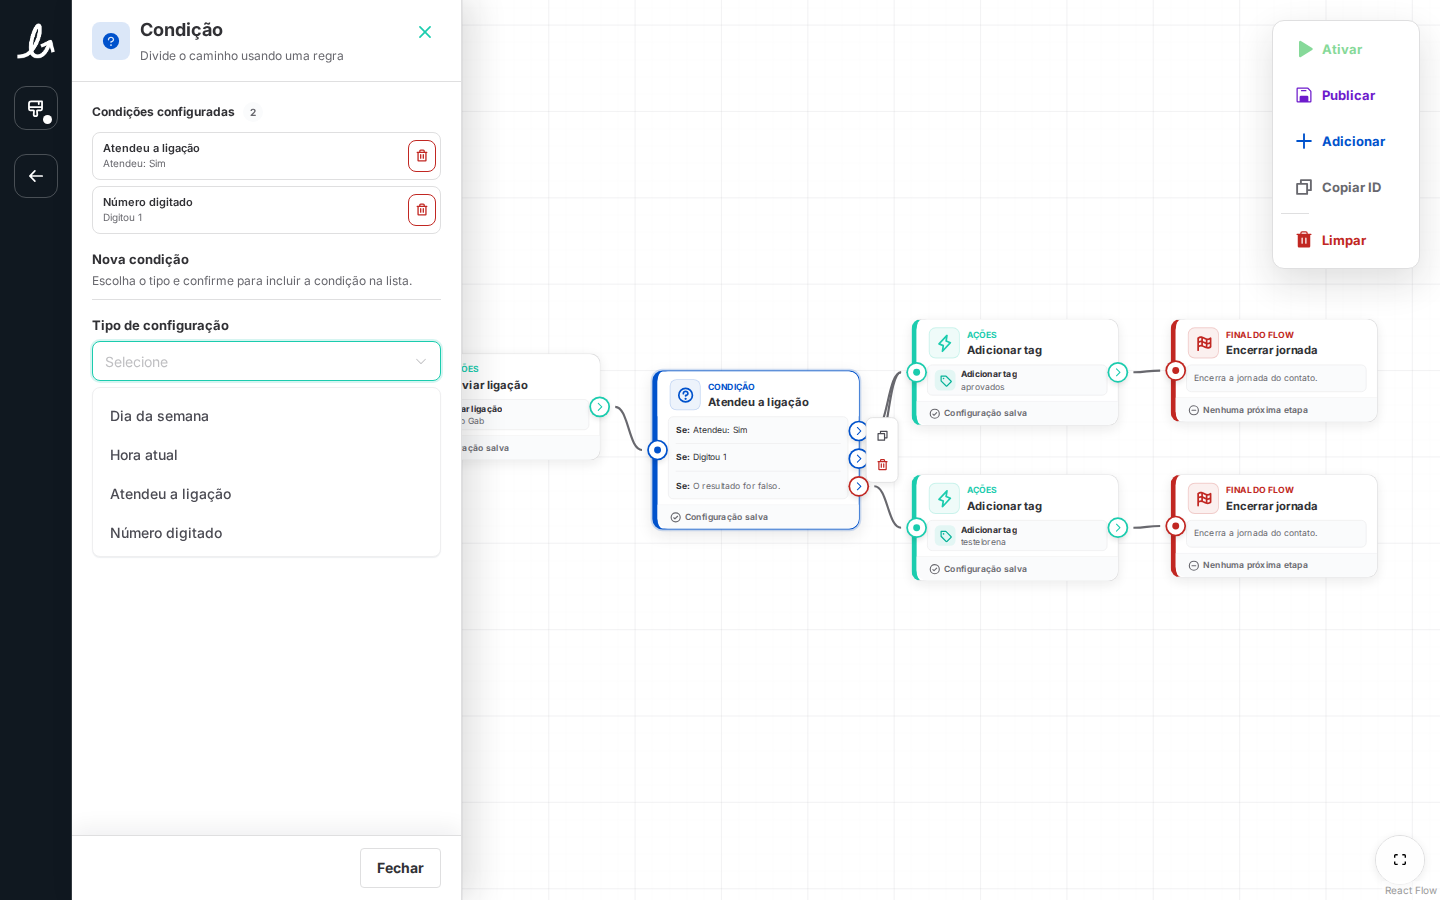Click Limpar in the actions menu
This screenshot has height=900, width=1440.
pos(1346,240)
